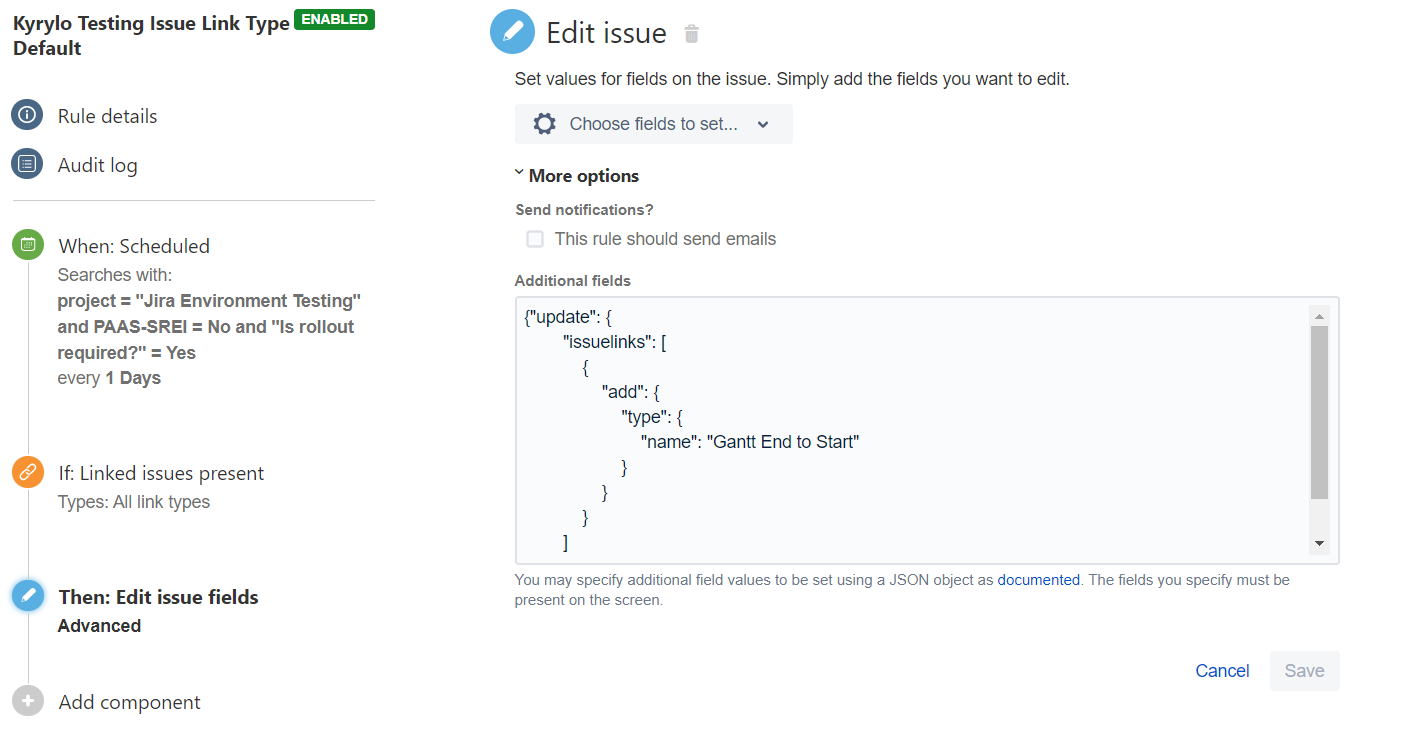This screenshot has height=754, width=1419.
Task: Click the ENABLED status badge
Action: click(334, 19)
